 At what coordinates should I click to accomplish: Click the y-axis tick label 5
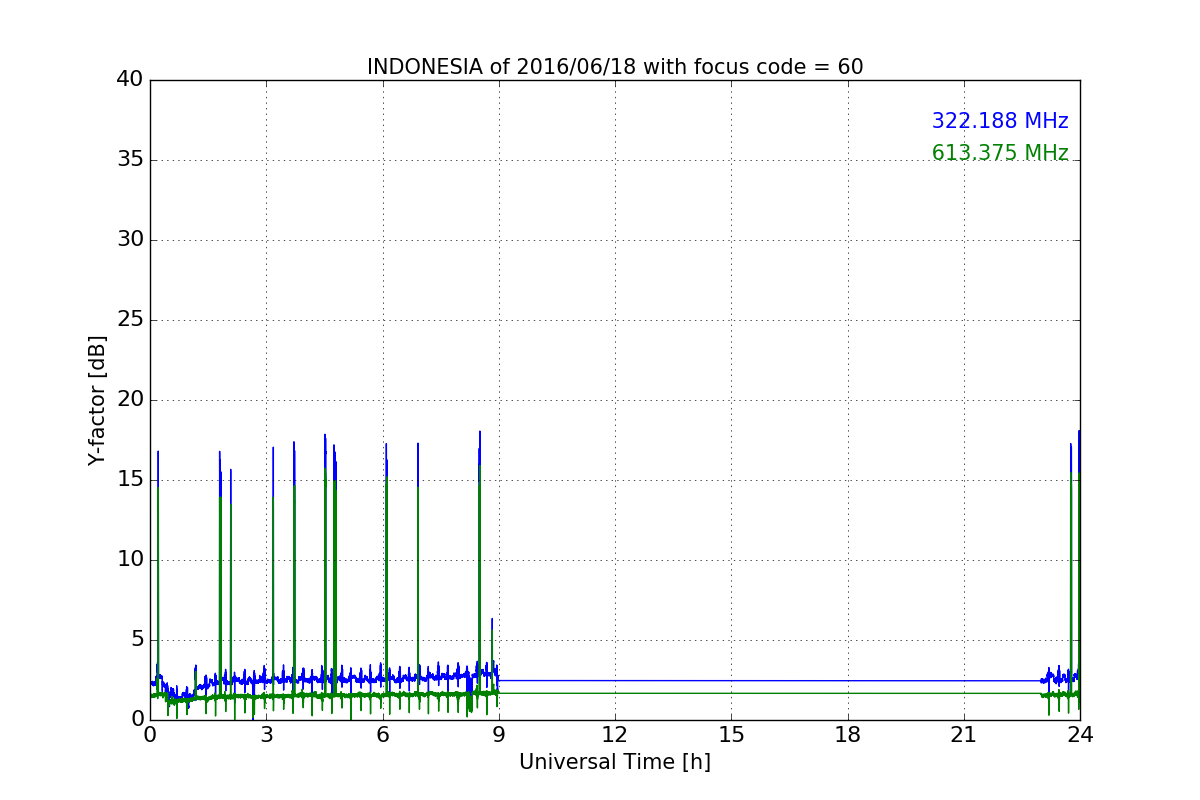click(x=136, y=640)
